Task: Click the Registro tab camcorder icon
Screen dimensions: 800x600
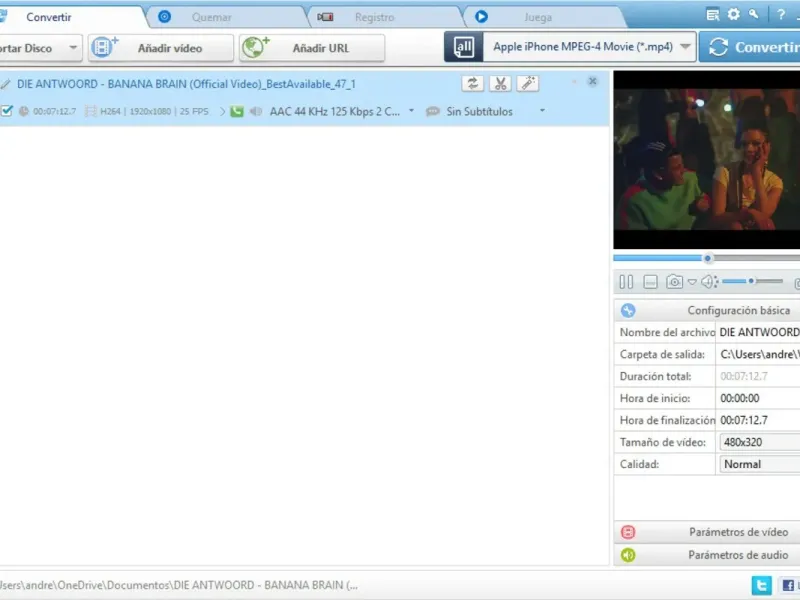Action: (325, 17)
